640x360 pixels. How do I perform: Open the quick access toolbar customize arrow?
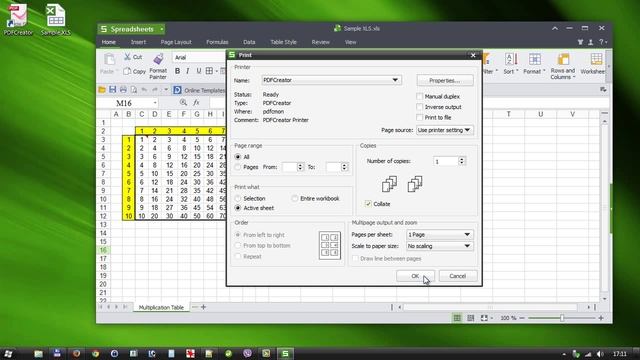tap(166, 90)
